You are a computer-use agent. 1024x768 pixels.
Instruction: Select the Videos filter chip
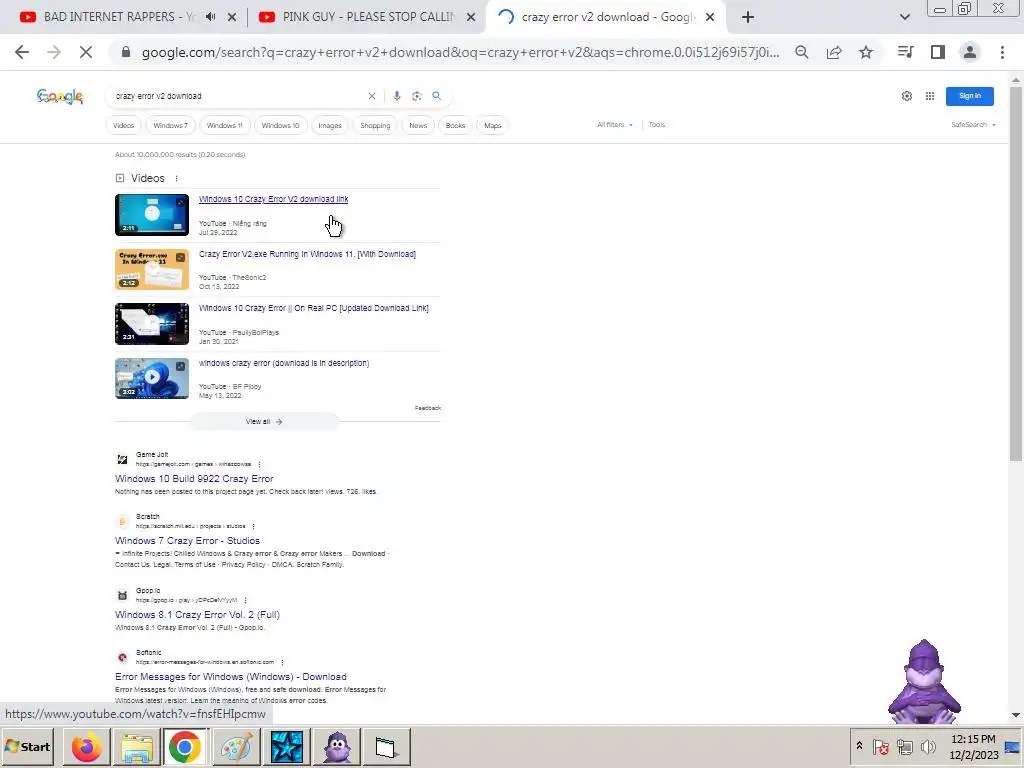(x=123, y=125)
